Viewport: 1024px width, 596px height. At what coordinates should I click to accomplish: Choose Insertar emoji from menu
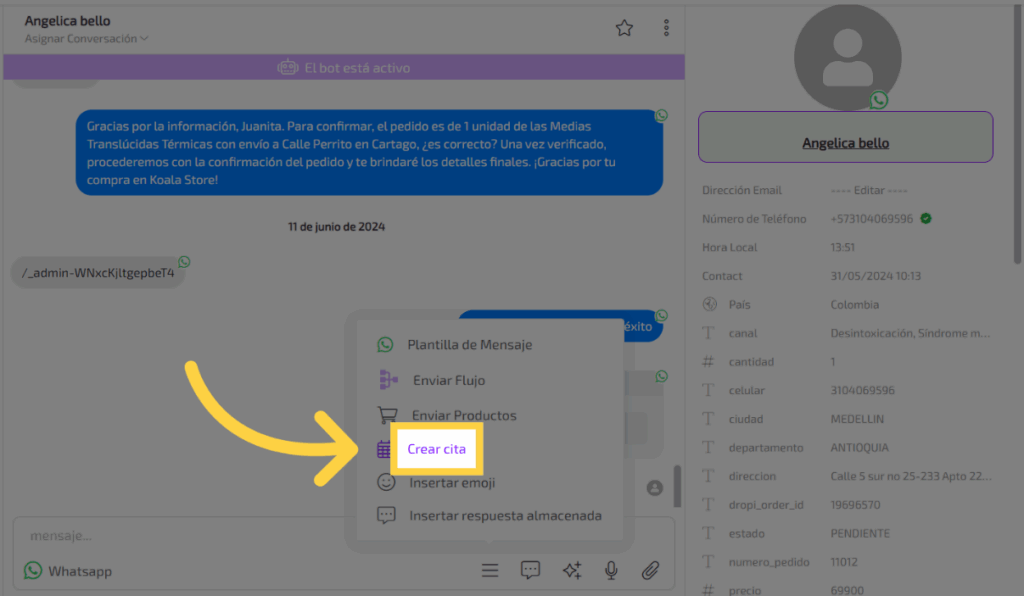point(451,482)
